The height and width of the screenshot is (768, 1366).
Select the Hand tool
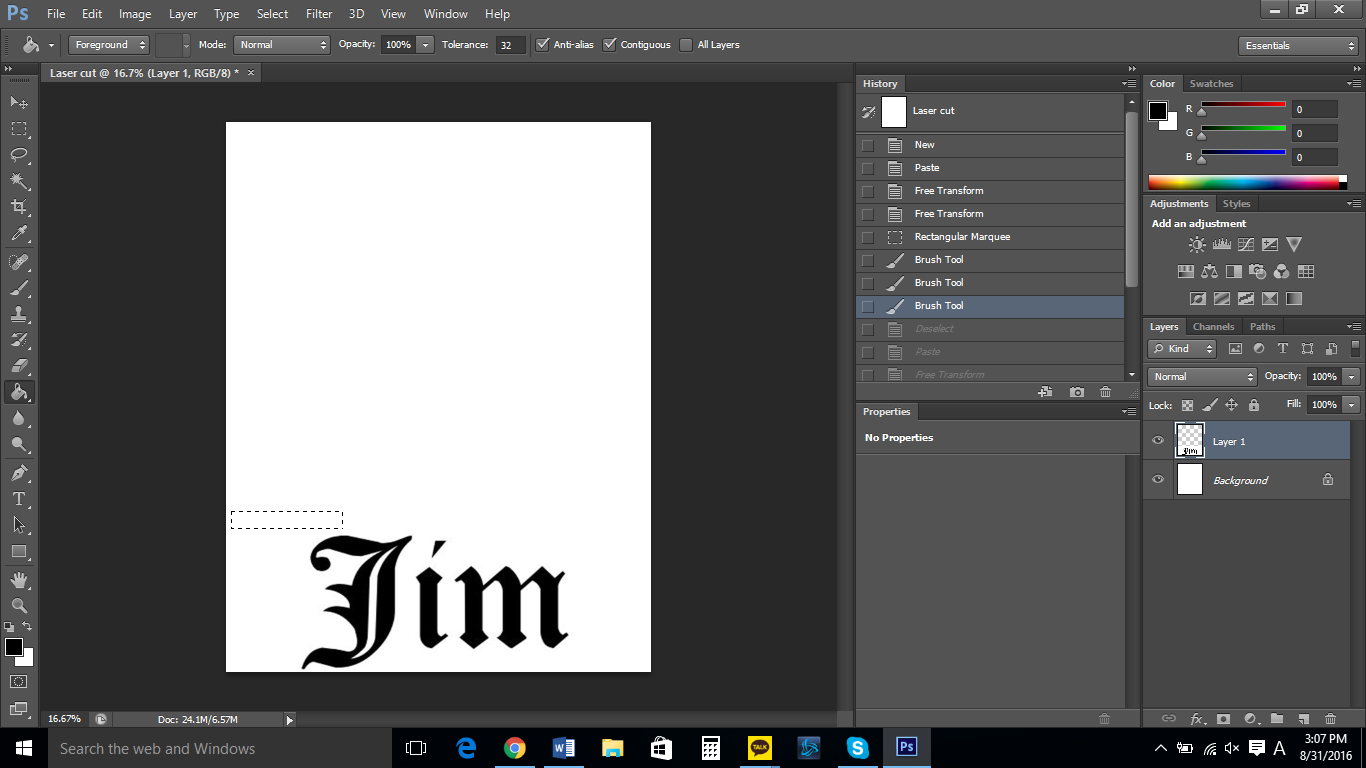(19, 579)
